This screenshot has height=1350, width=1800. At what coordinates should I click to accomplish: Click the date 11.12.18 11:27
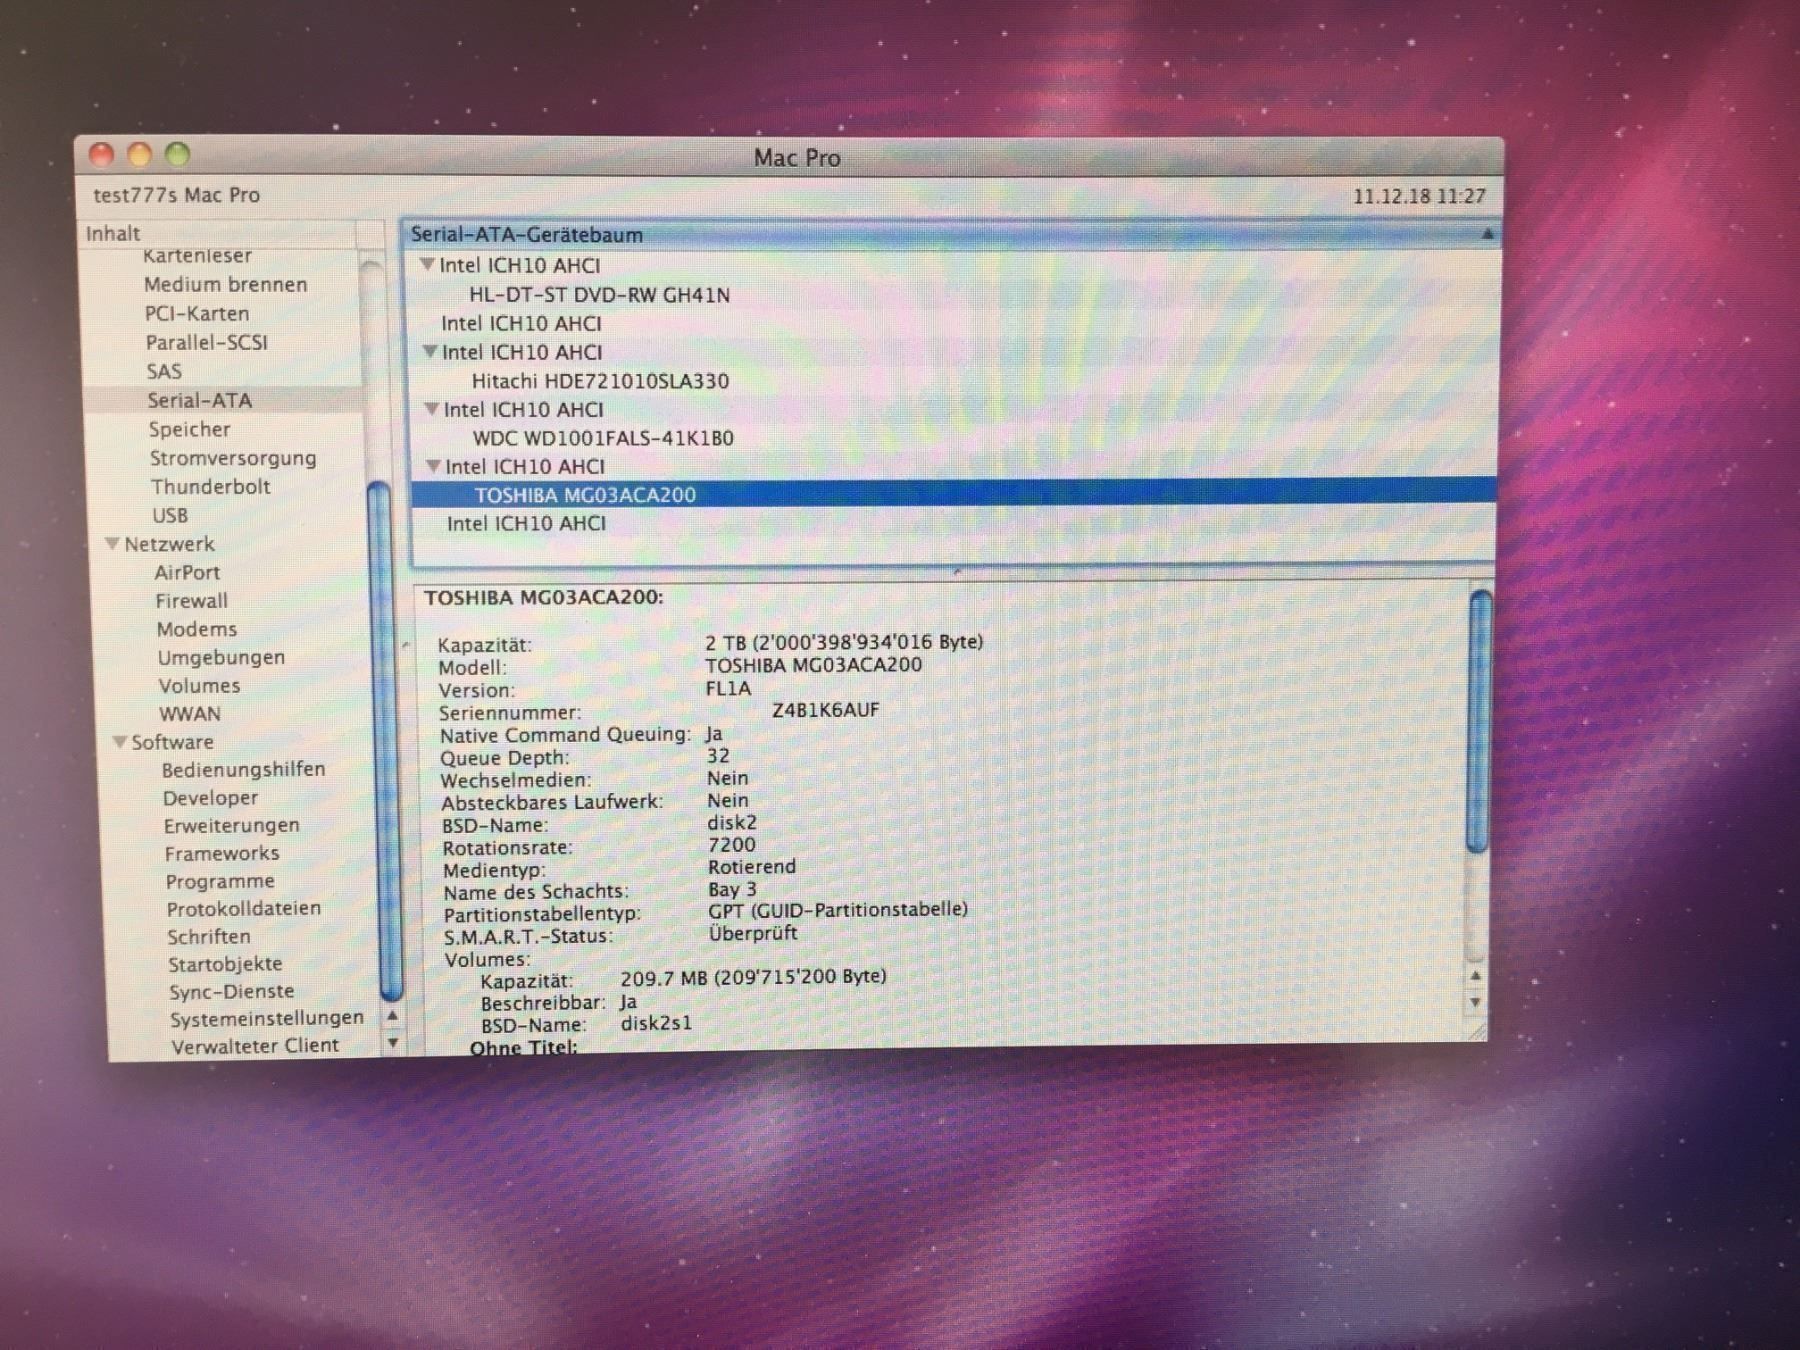pos(1419,196)
